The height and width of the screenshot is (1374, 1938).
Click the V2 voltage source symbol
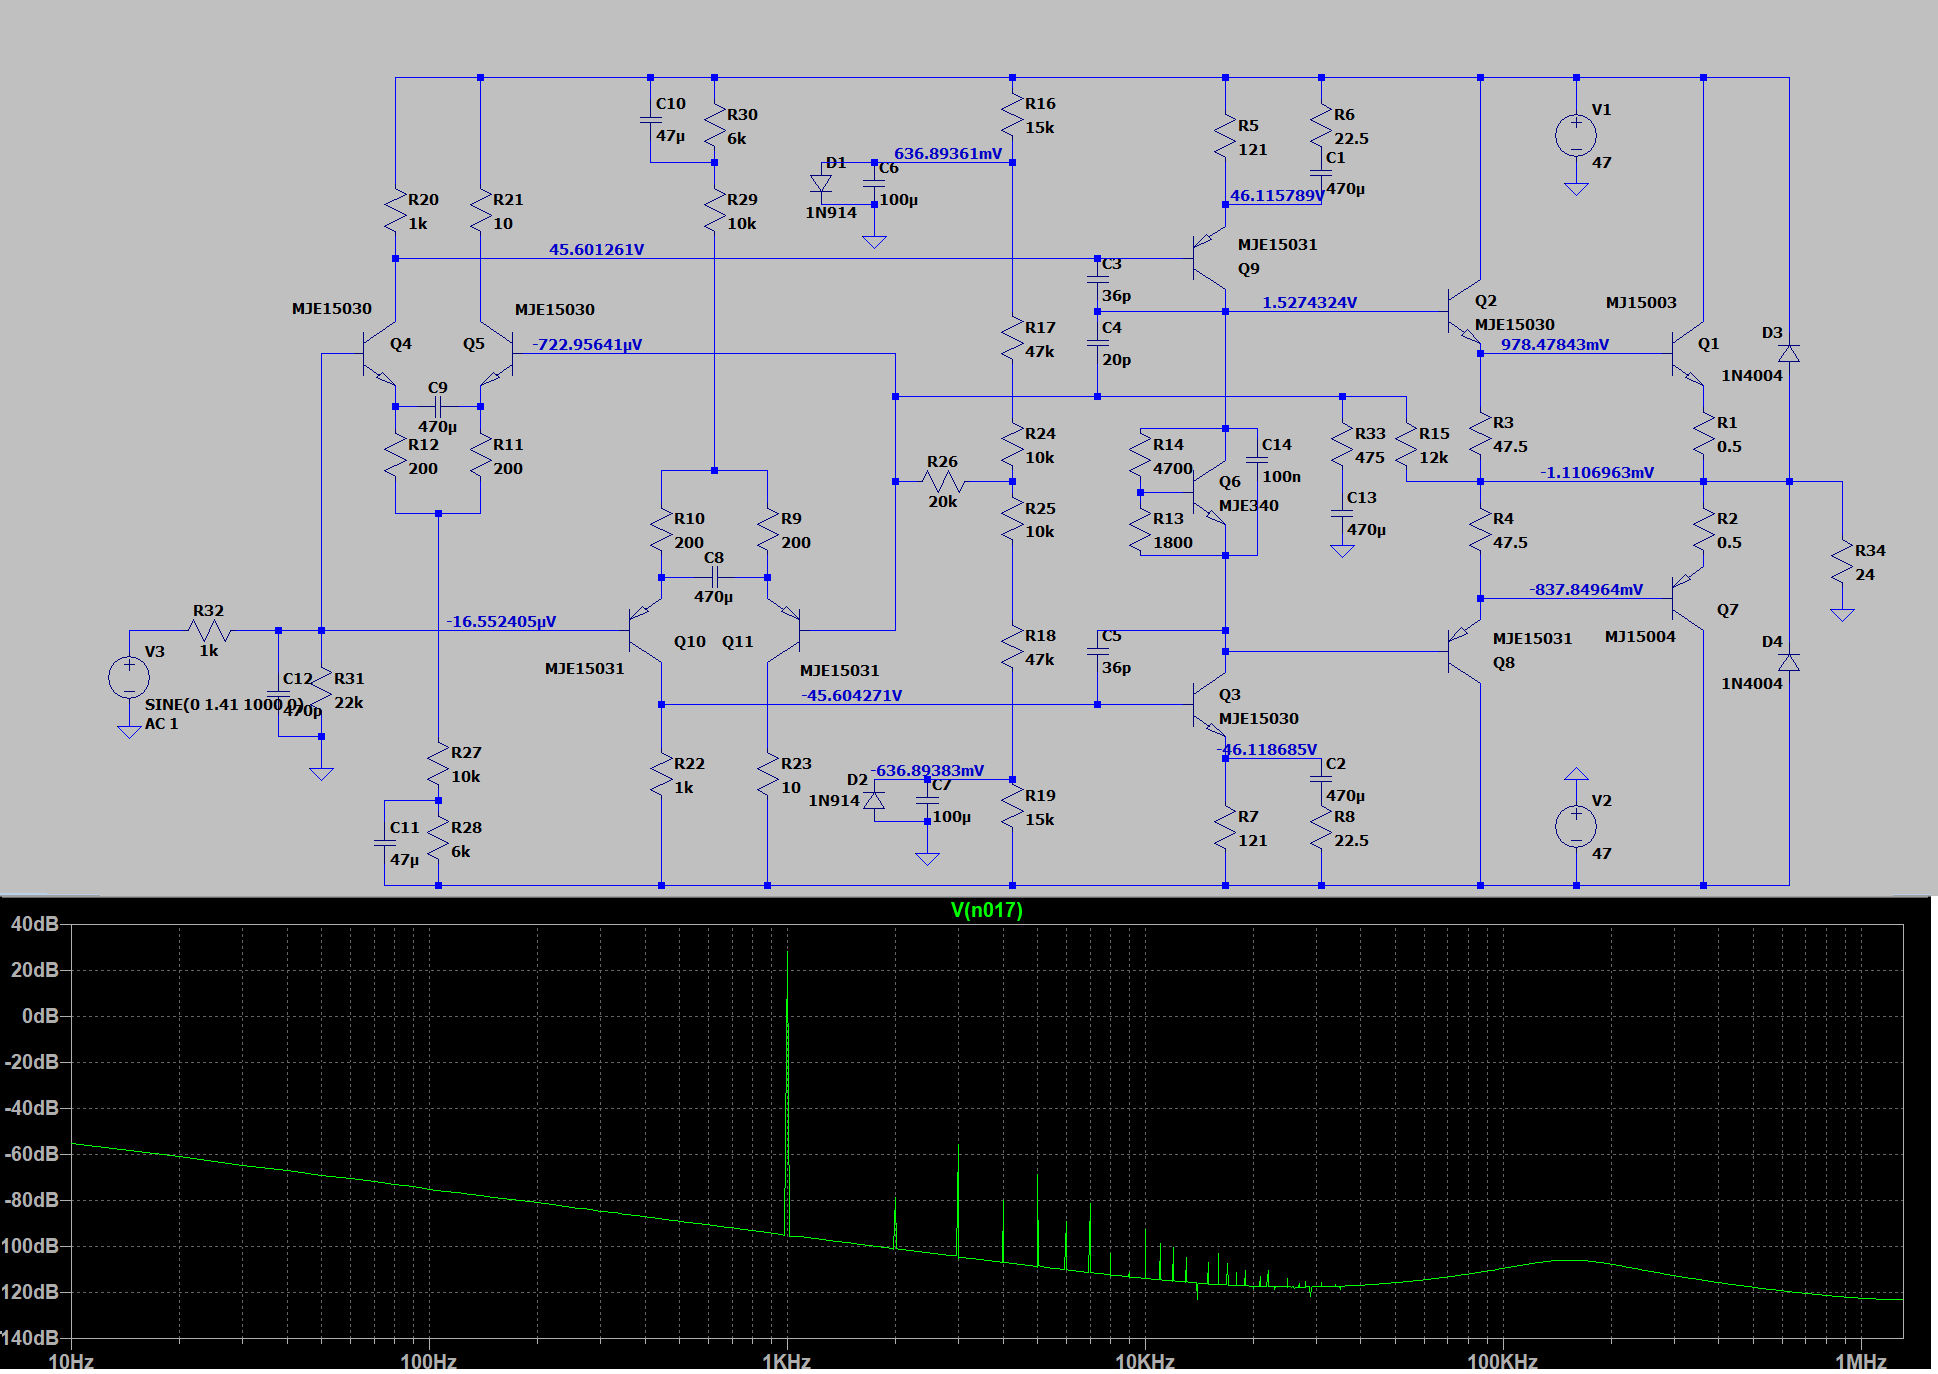pyautogui.click(x=1576, y=826)
